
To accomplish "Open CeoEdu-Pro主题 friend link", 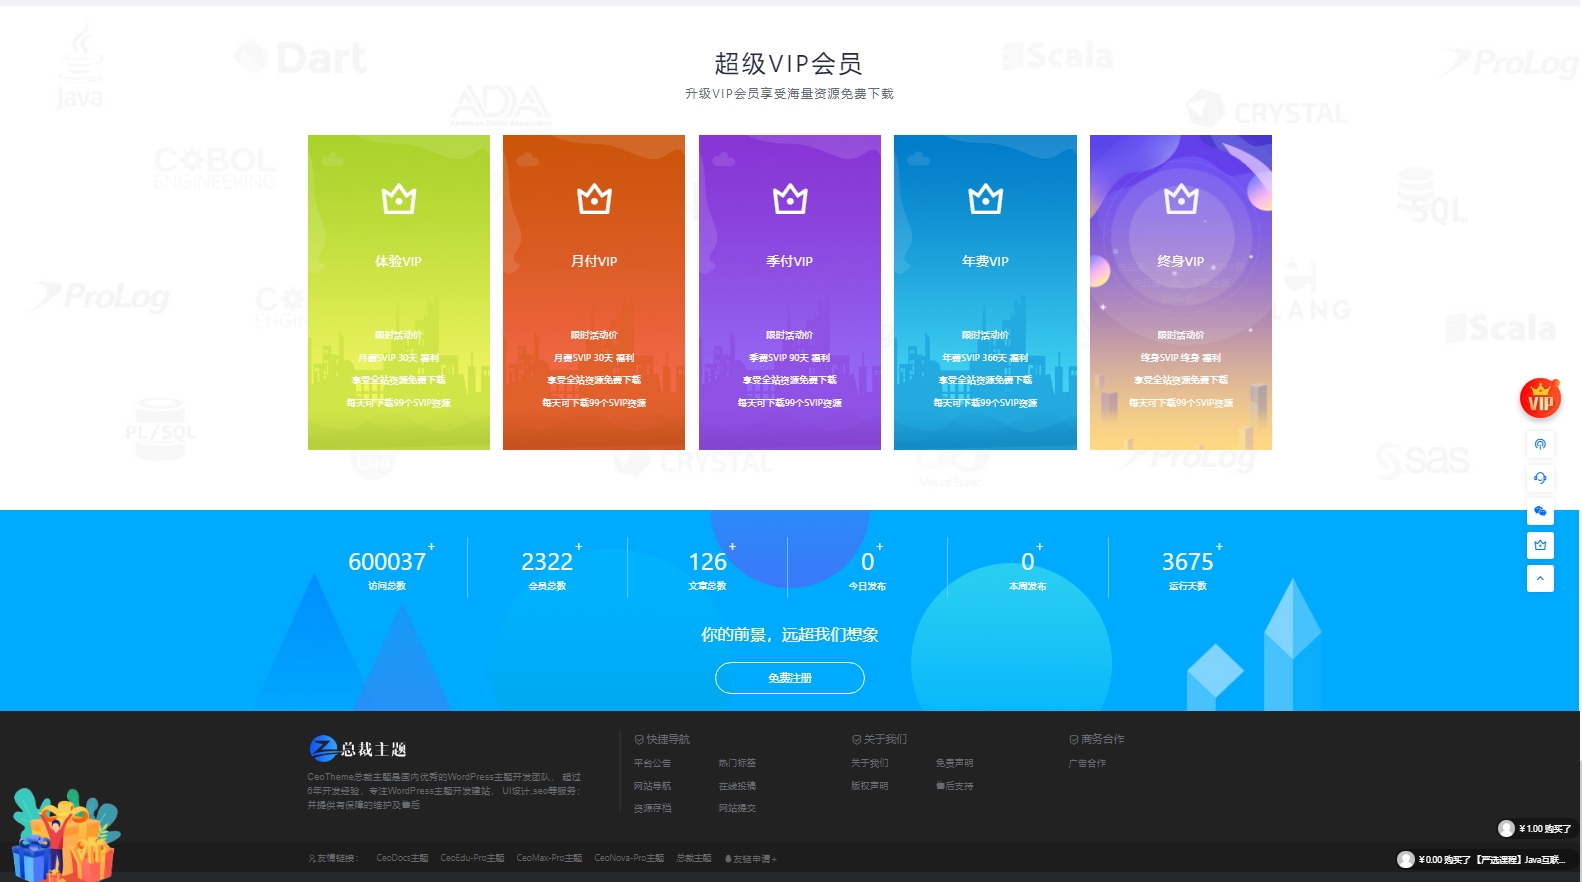I will [472, 858].
